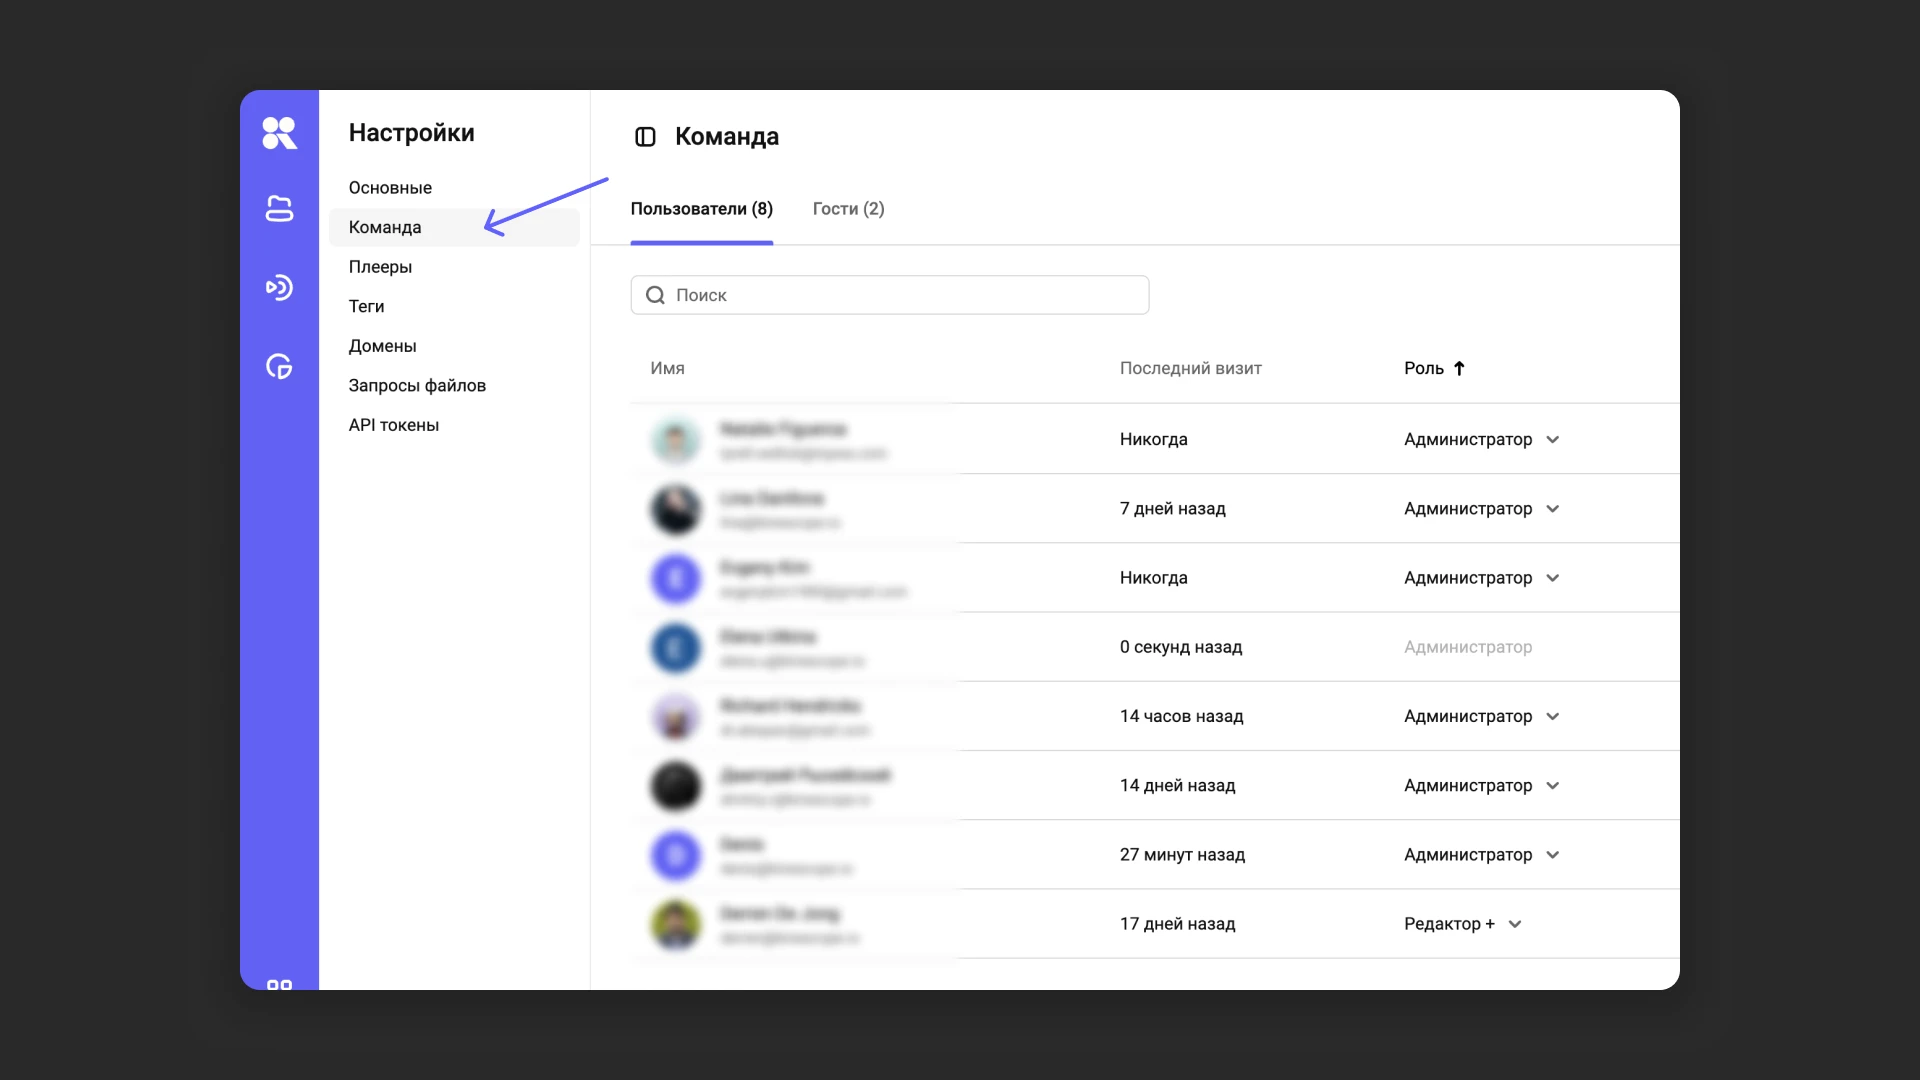Select the playback waveform icon in sidebar
This screenshot has height=1080, width=1920.
pyautogui.click(x=280, y=288)
